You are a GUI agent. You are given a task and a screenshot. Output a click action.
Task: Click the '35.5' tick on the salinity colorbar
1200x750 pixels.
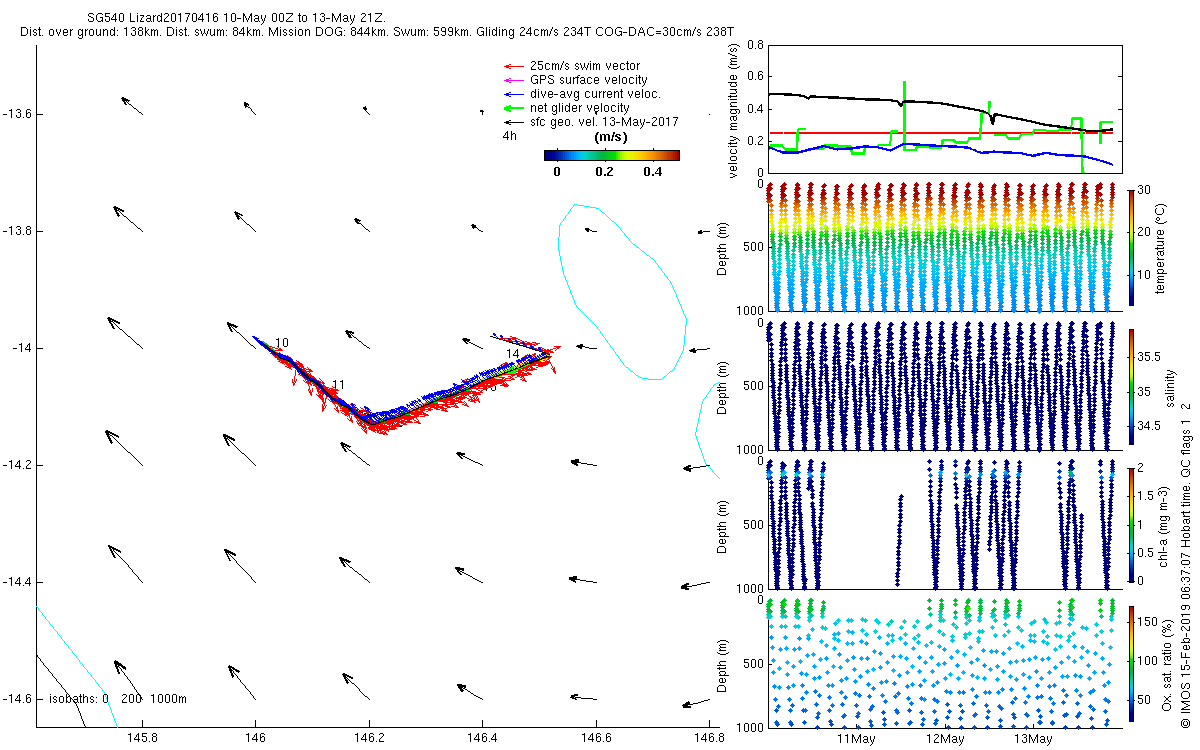pos(1150,356)
